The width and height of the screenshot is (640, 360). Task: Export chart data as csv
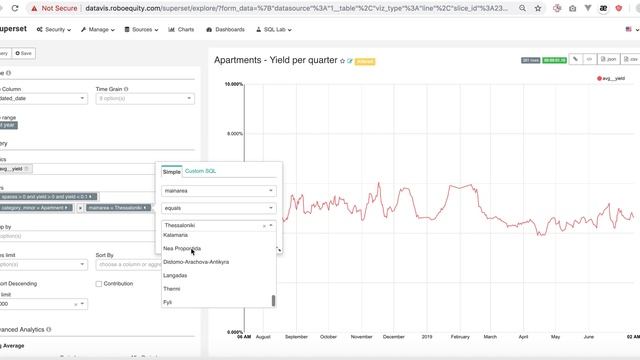(x=631, y=60)
